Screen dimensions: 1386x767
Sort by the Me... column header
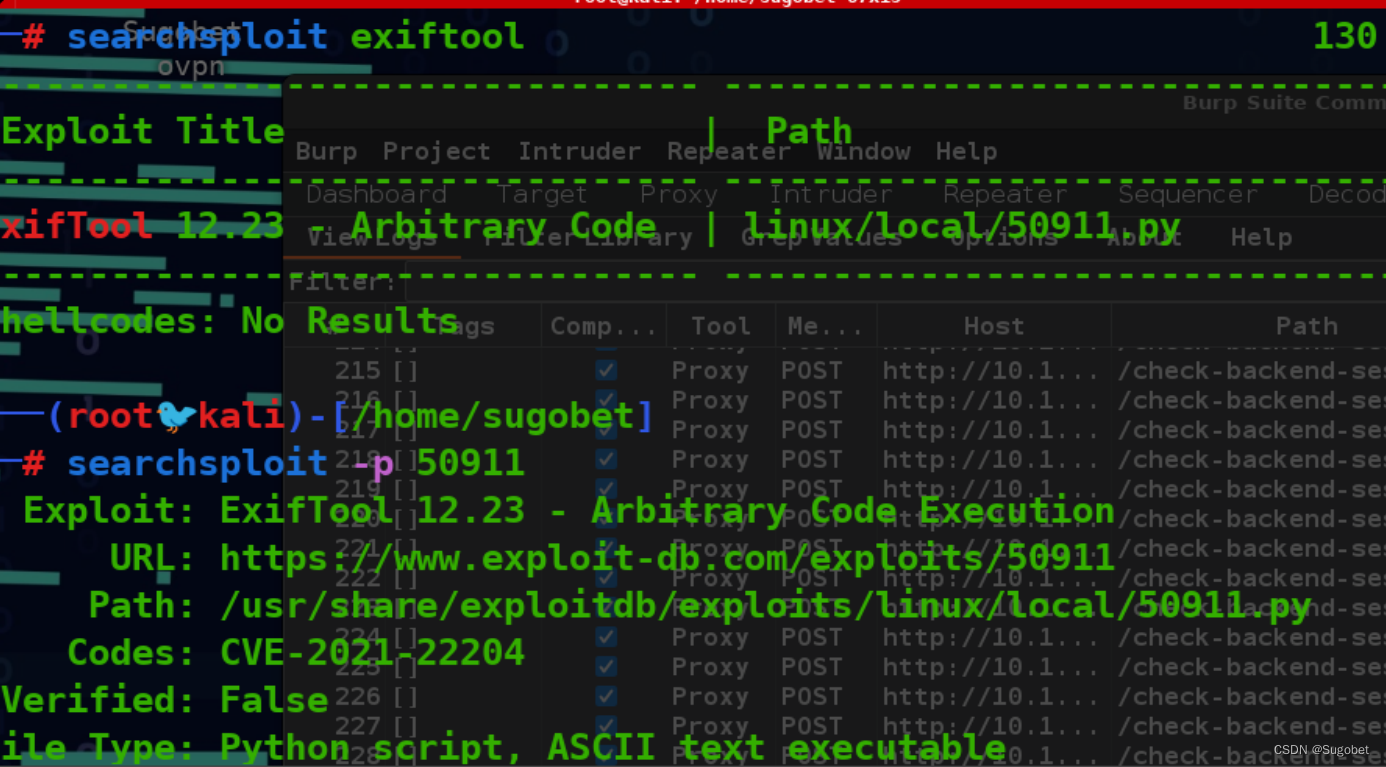click(x=826, y=326)
